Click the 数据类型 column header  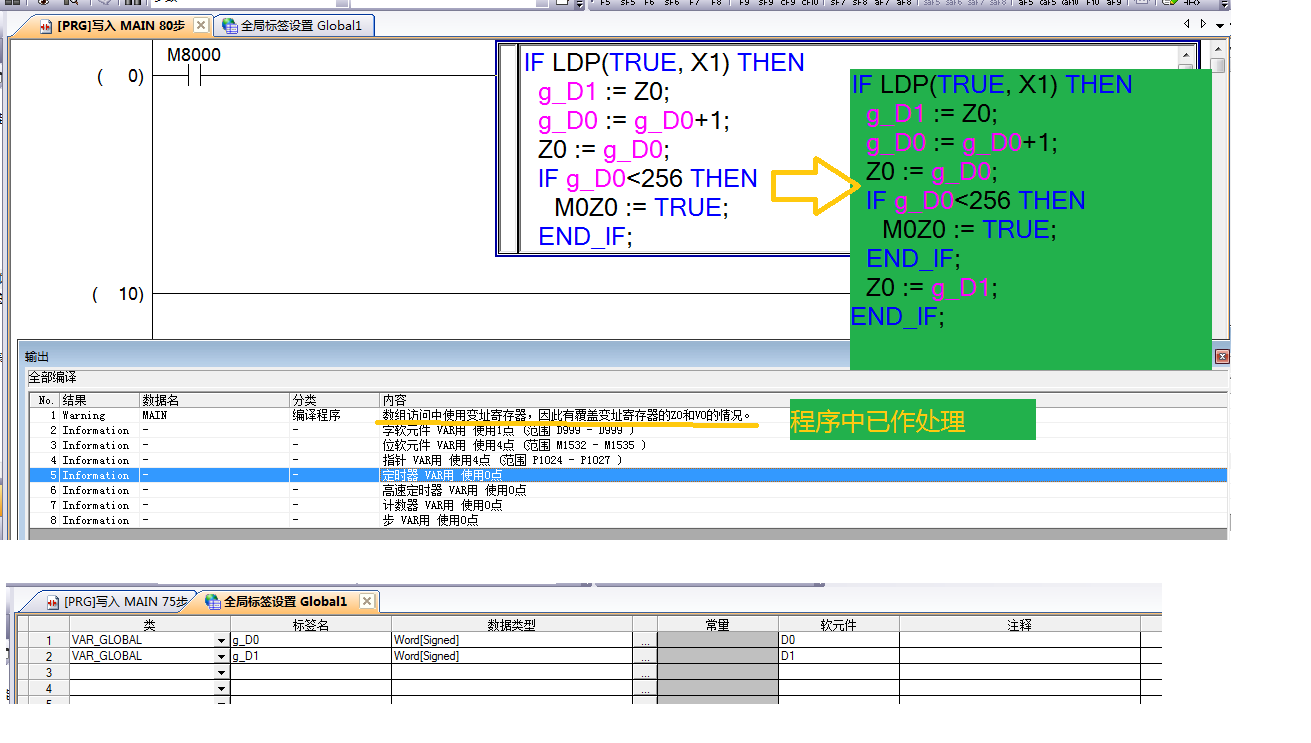(511, 624)
